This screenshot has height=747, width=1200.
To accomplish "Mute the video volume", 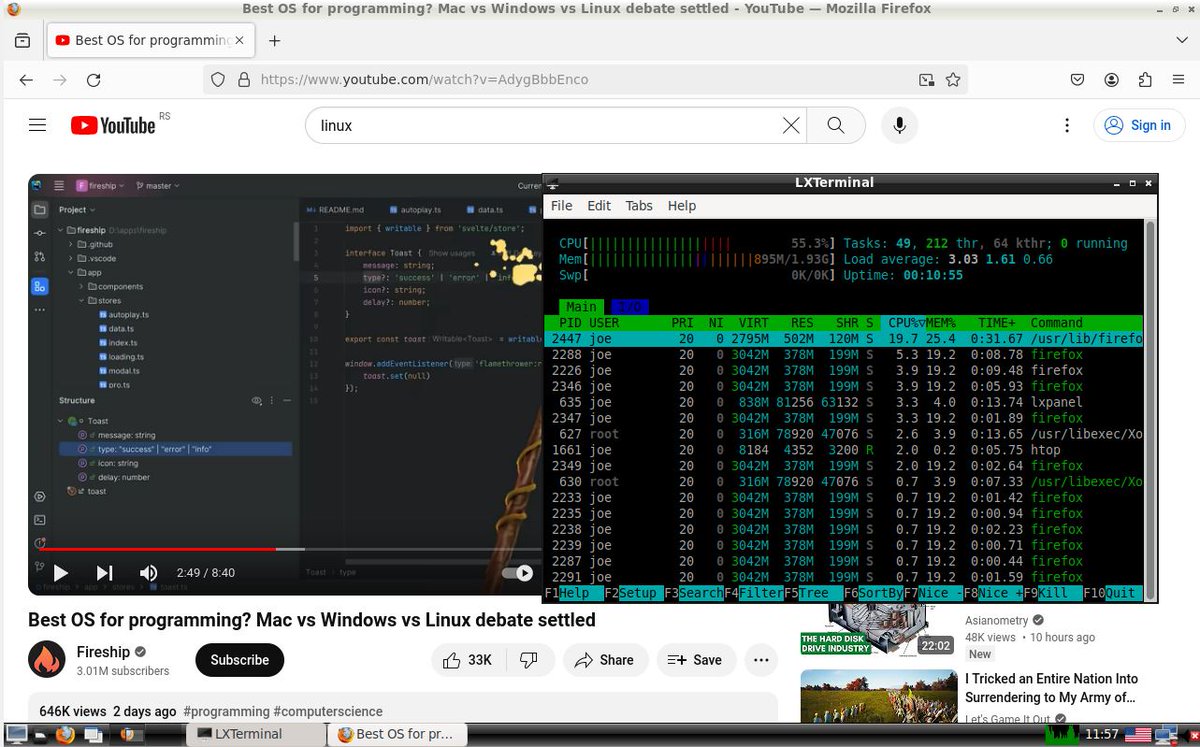I will [x=149, y=573].
